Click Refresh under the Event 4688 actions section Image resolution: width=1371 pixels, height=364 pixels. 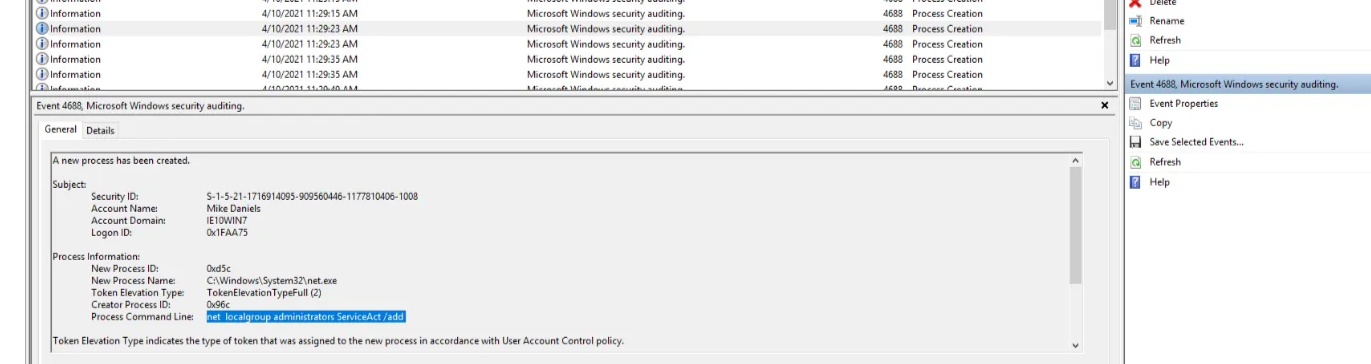1164,162
